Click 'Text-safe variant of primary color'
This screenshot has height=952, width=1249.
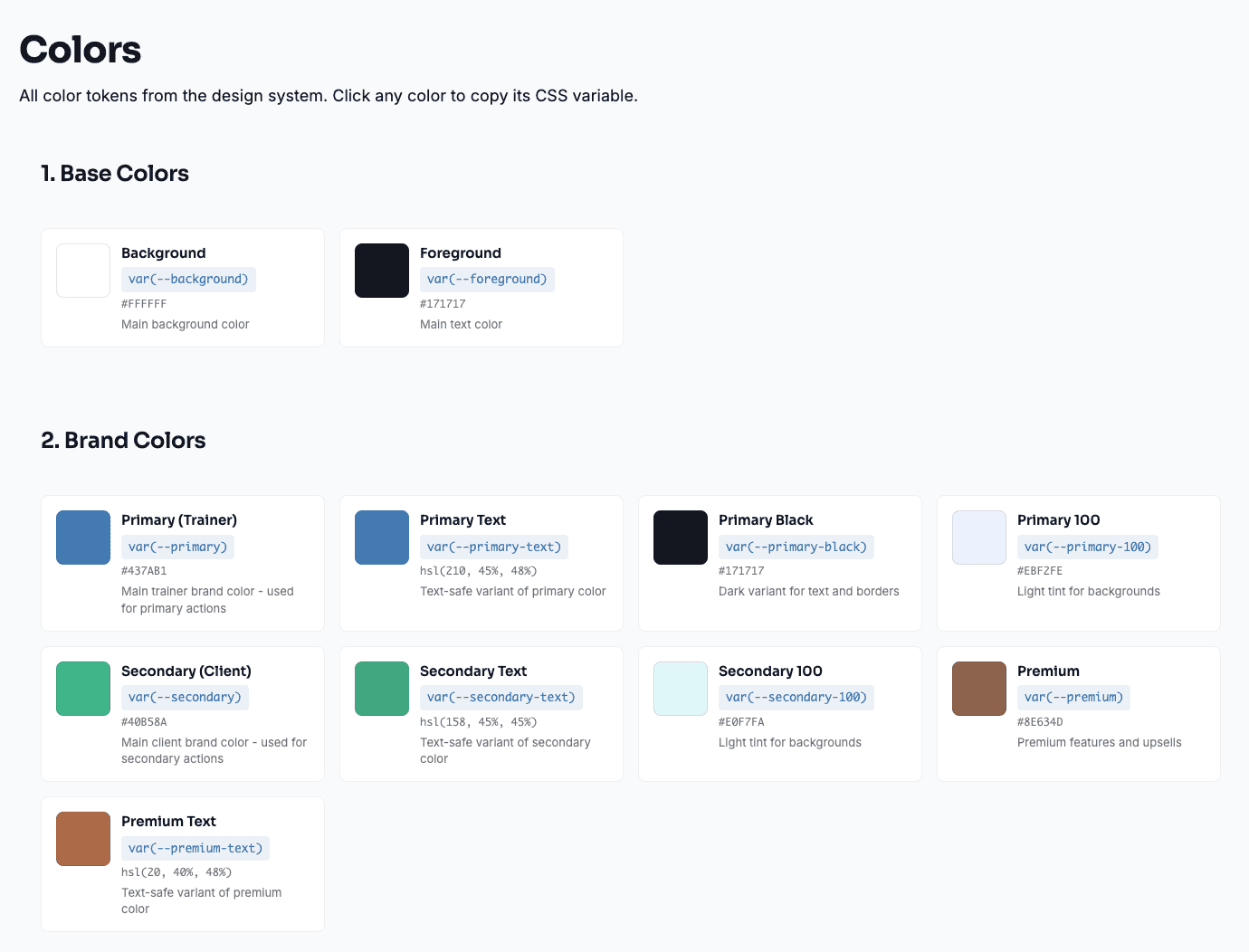tap(513, 591)
